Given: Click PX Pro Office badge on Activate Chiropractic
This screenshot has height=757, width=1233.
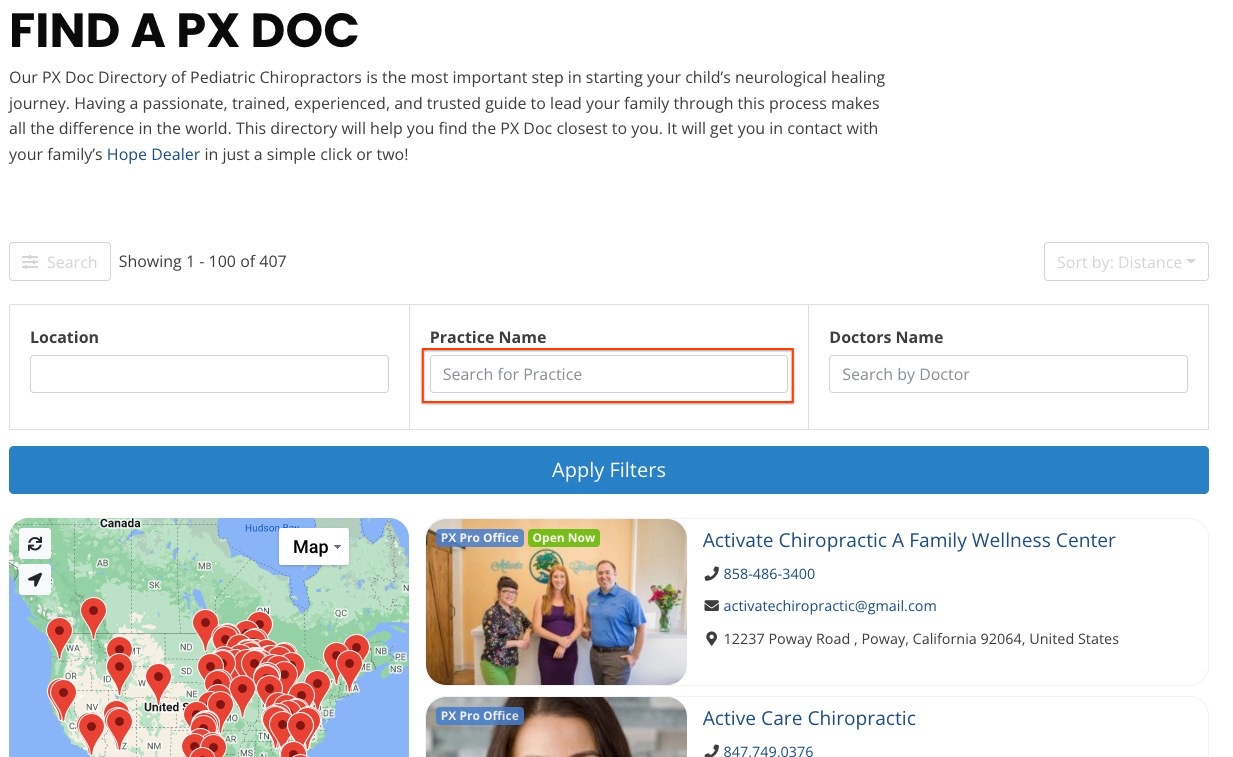Looking at the screenshot, I should pyautogui.click(x=480, y=538).
